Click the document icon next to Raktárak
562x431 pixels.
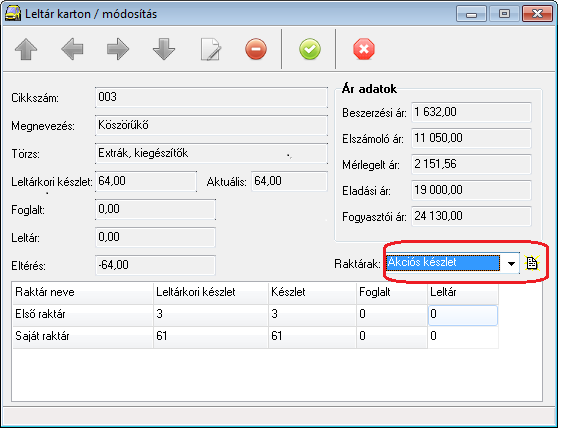click(x=532, y=264)
